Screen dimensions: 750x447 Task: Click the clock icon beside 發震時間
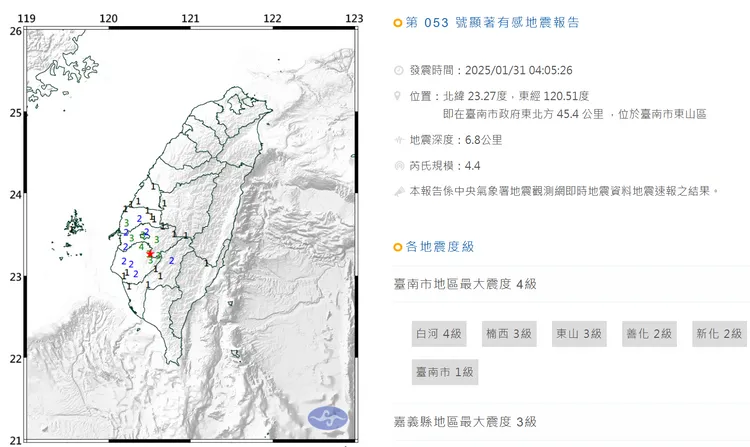[x=398, y=71]
